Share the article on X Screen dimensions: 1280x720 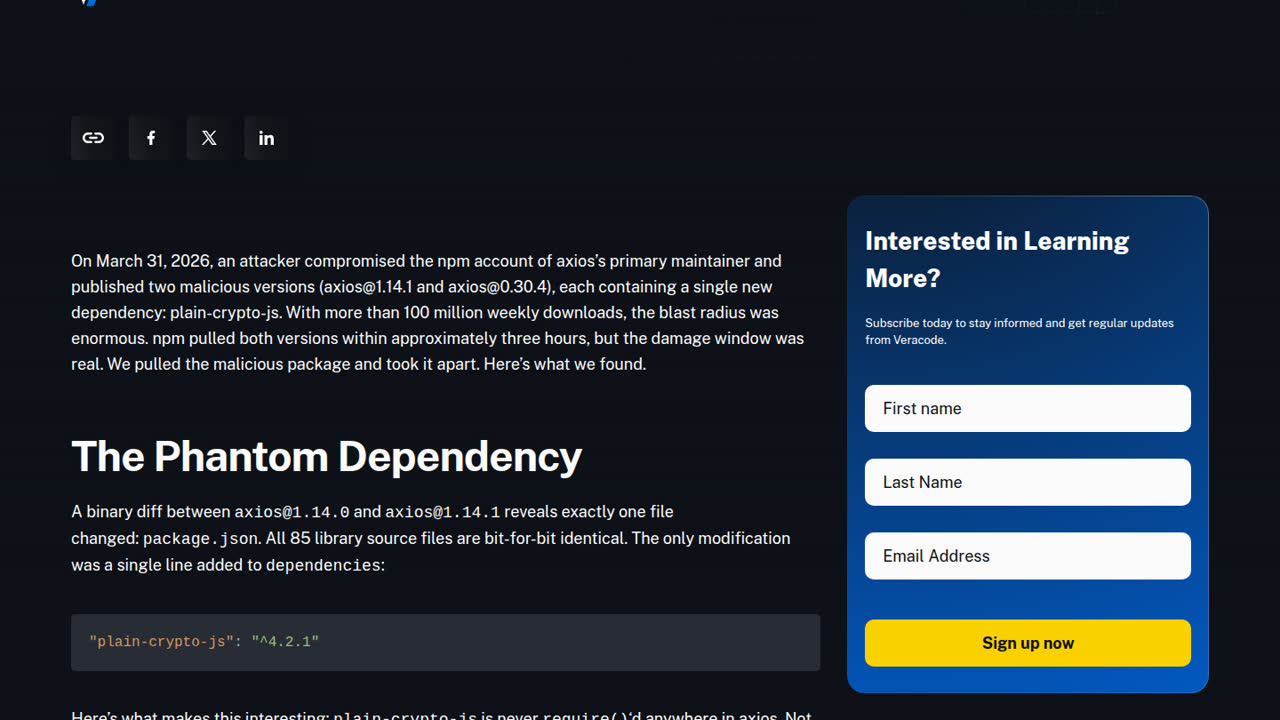209,138
